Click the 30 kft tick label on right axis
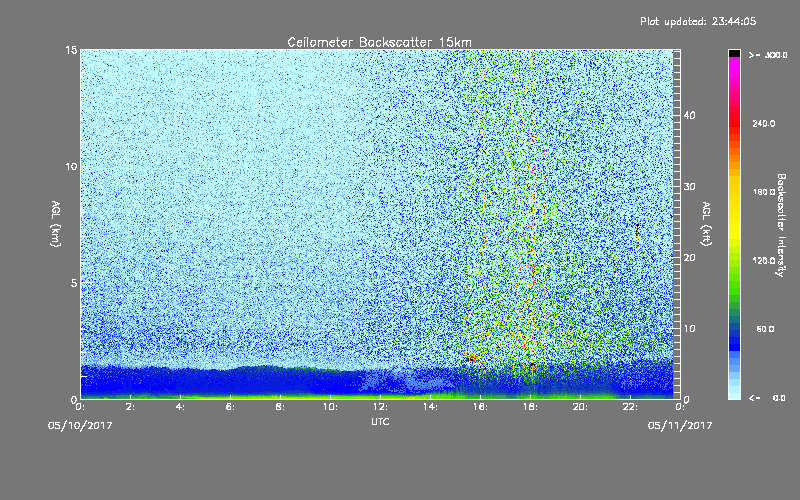Viewport: 800px width, 500px height. point(689,186)
